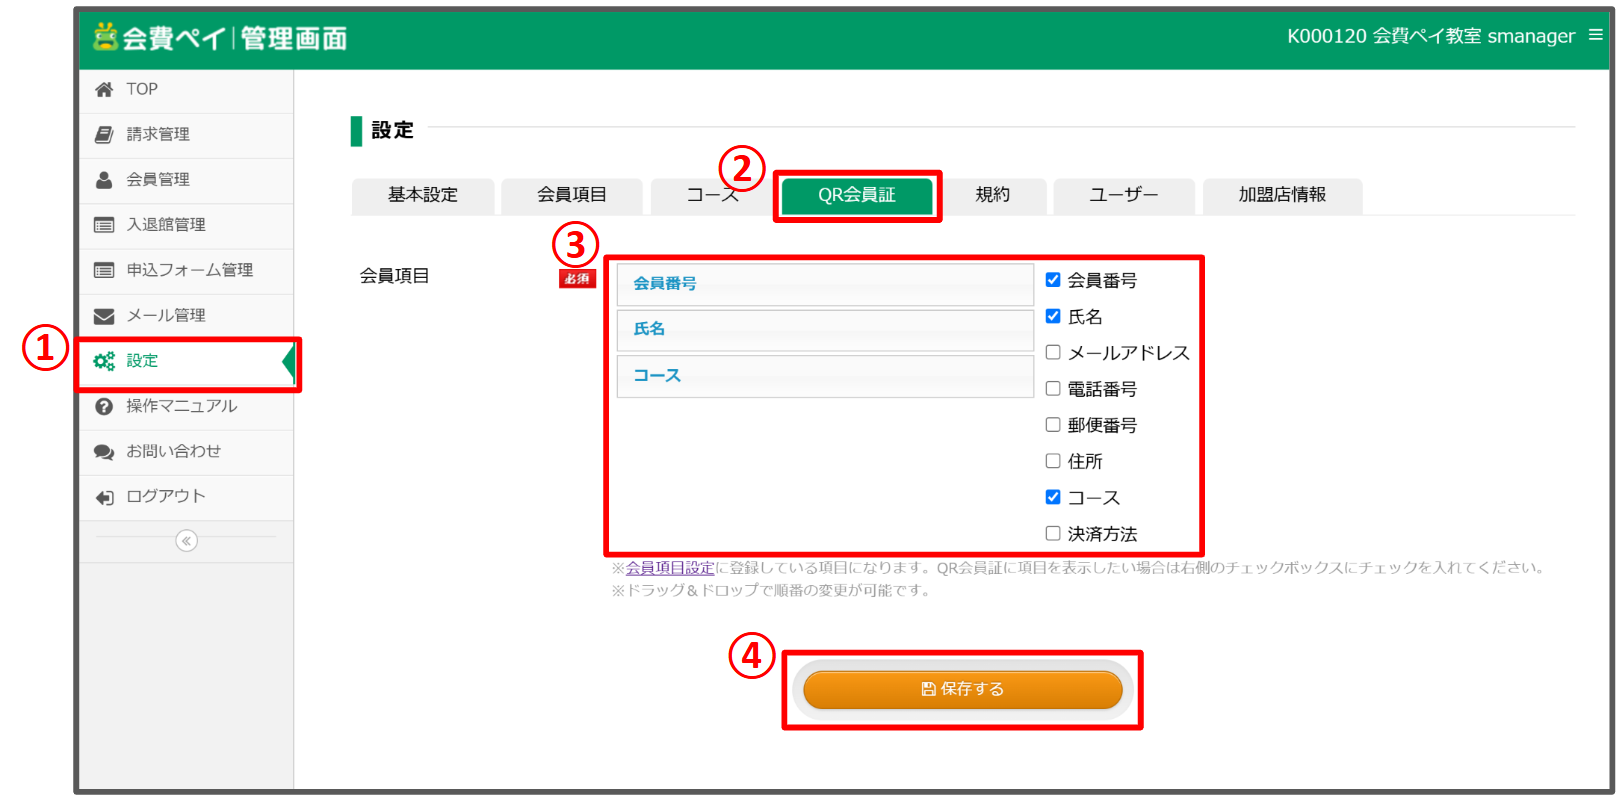Click the TOP home icon in sidebar
1623x799 pixels.
coord(104,90)
